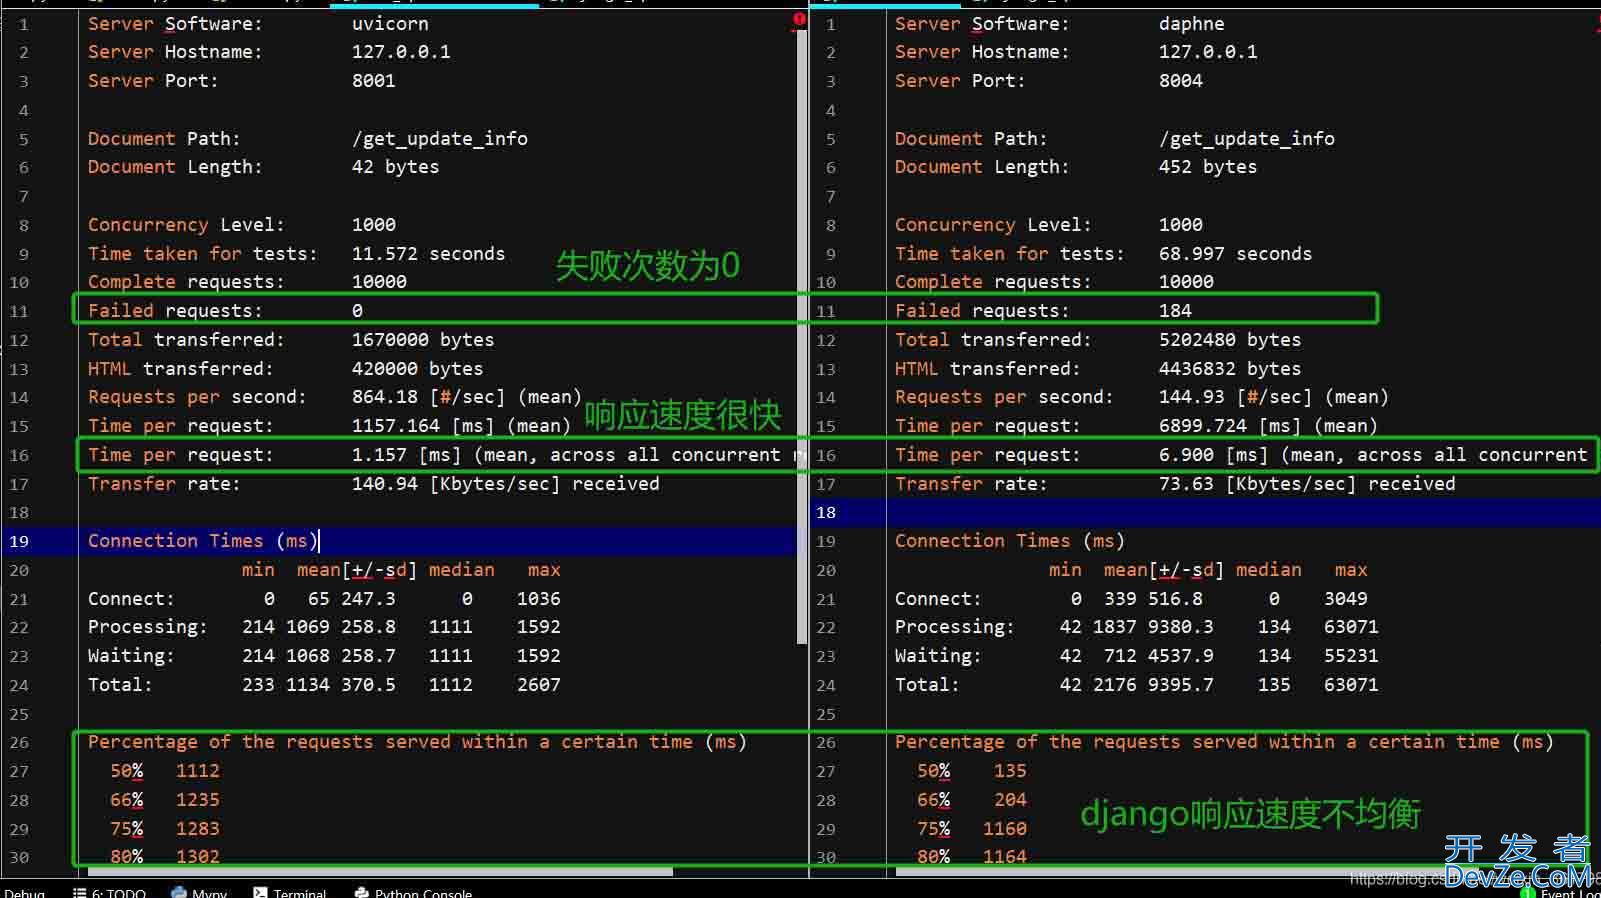Click the Terminal icon in bottom bar
Viewport: 1601px width, 898px height.
pyautogui.click(x=260, y=892)
